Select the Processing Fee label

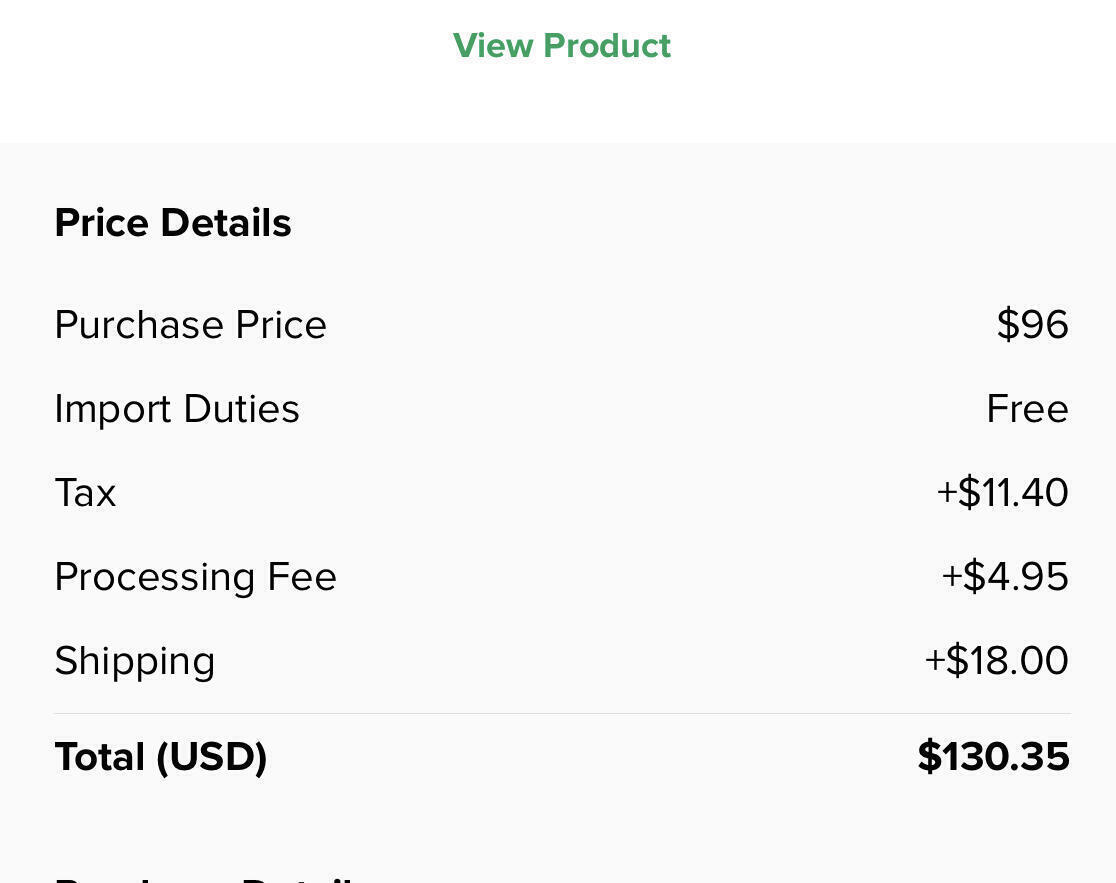196,577
